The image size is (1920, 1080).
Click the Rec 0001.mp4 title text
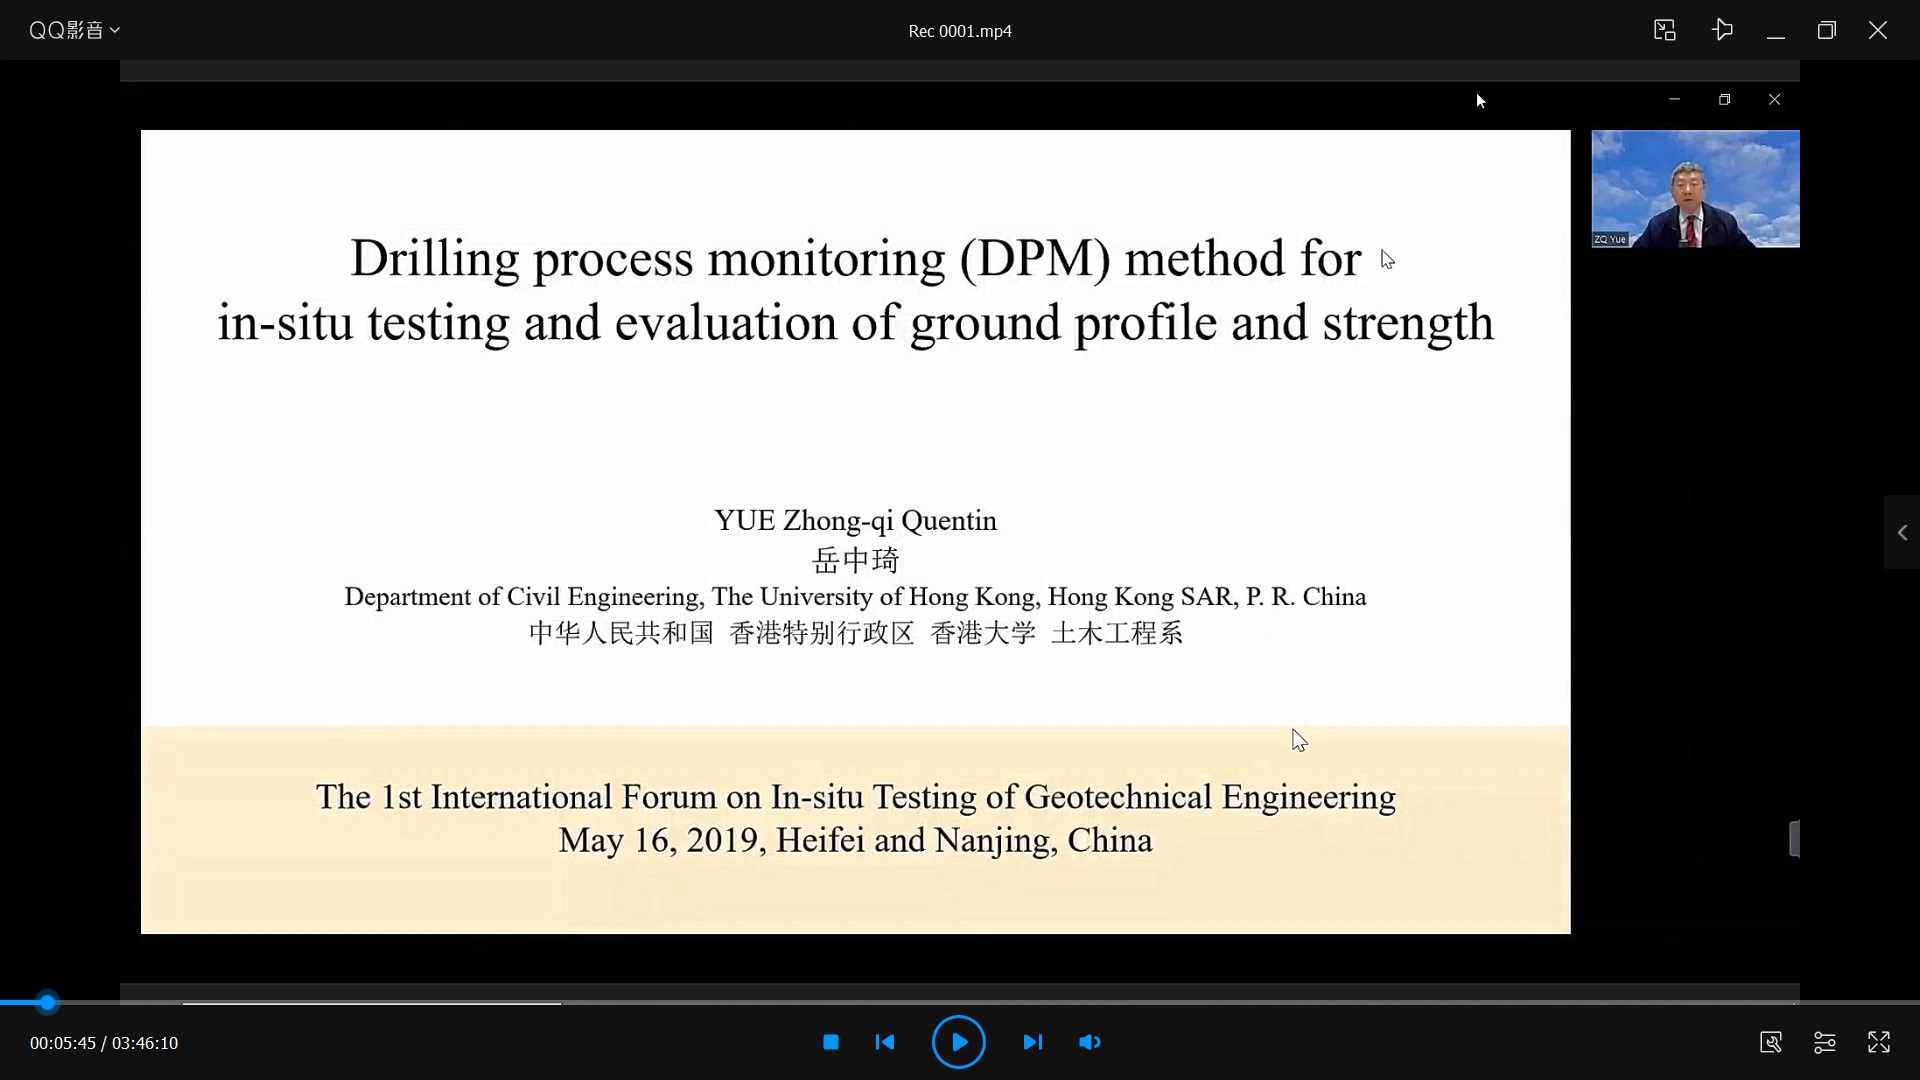click(959, 31)
